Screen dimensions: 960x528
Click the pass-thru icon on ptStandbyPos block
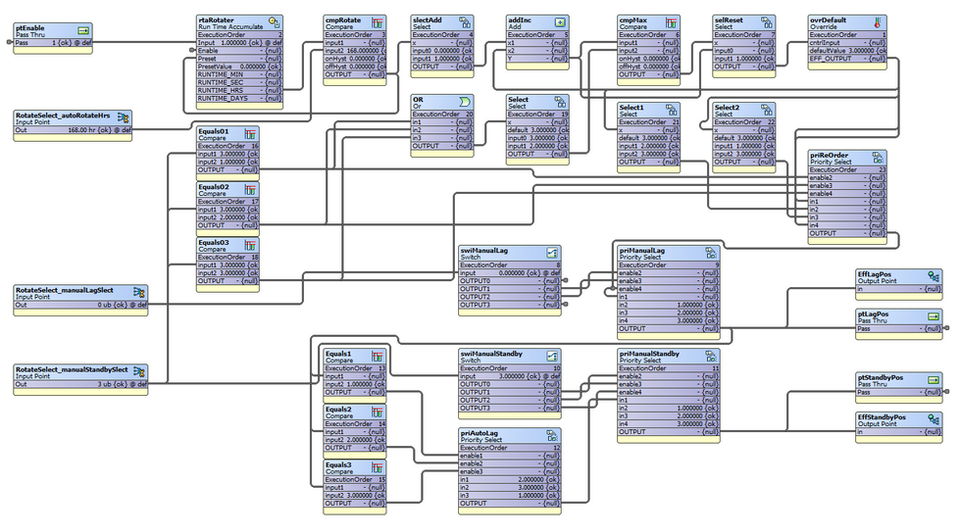tap(934, 380)
